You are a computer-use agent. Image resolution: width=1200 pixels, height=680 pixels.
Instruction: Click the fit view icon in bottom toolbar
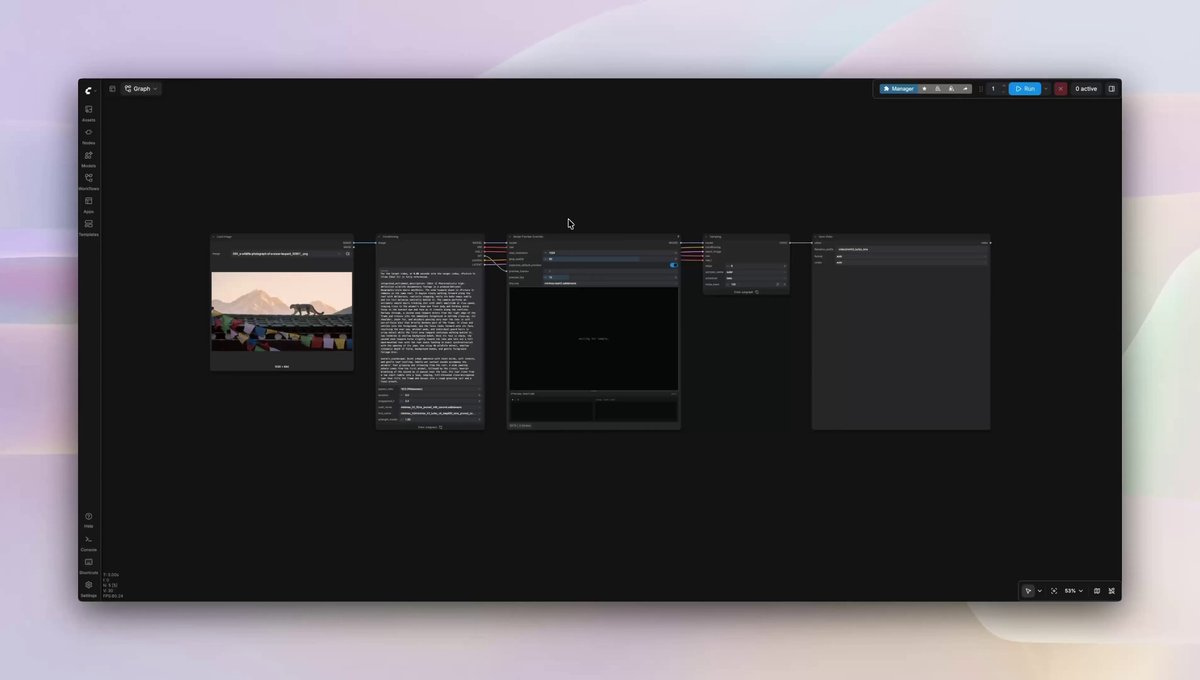[x=1054, y=591]
